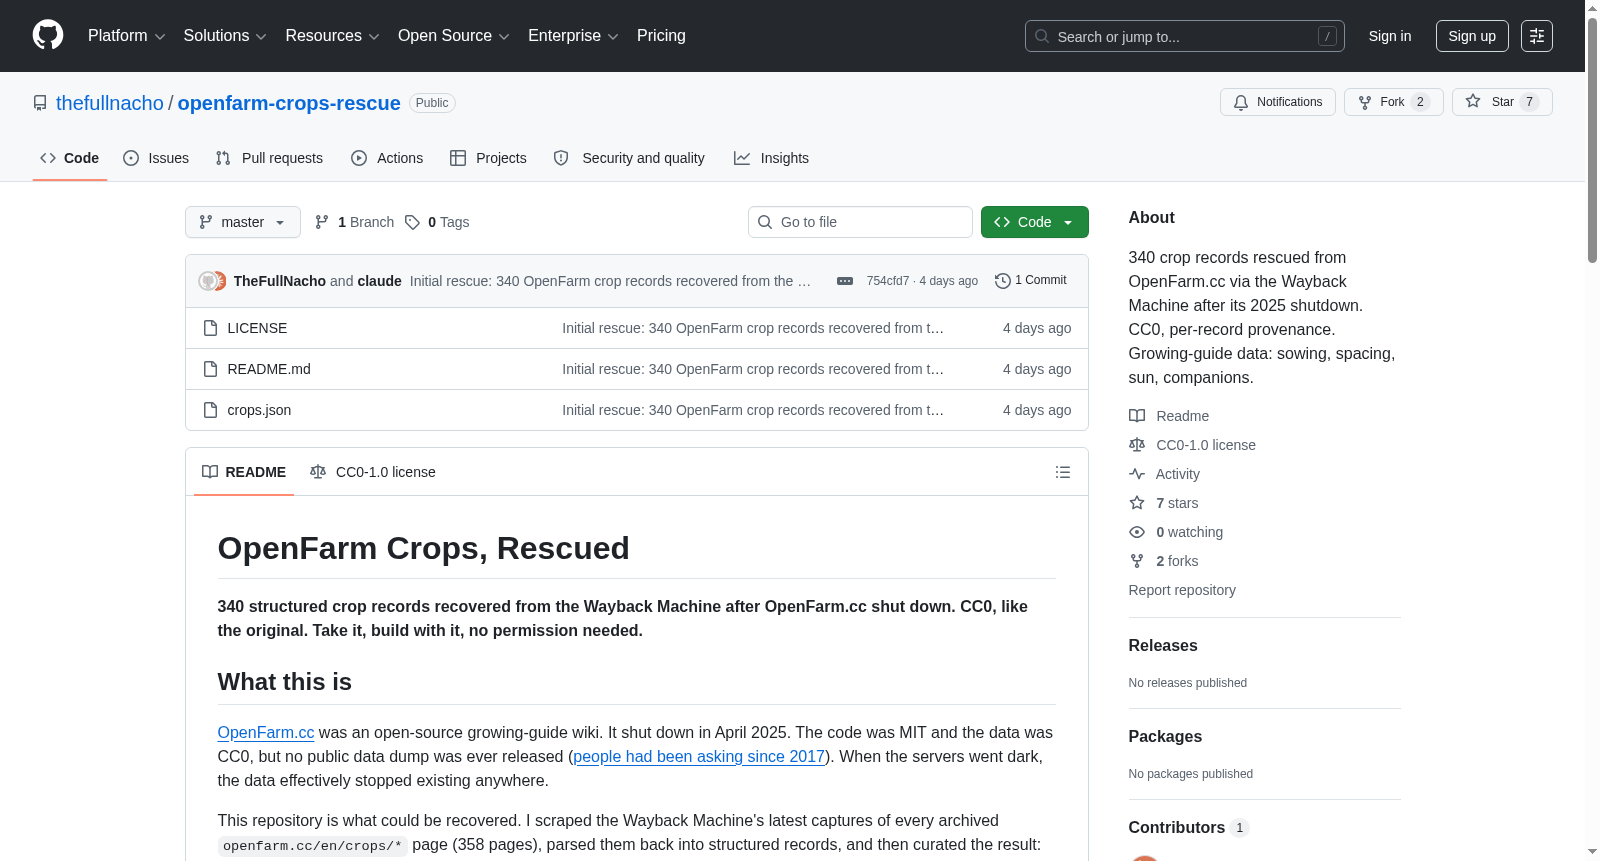View the 7 stars link
This screenshot has width=1600, height=861.
(1164, 503)
